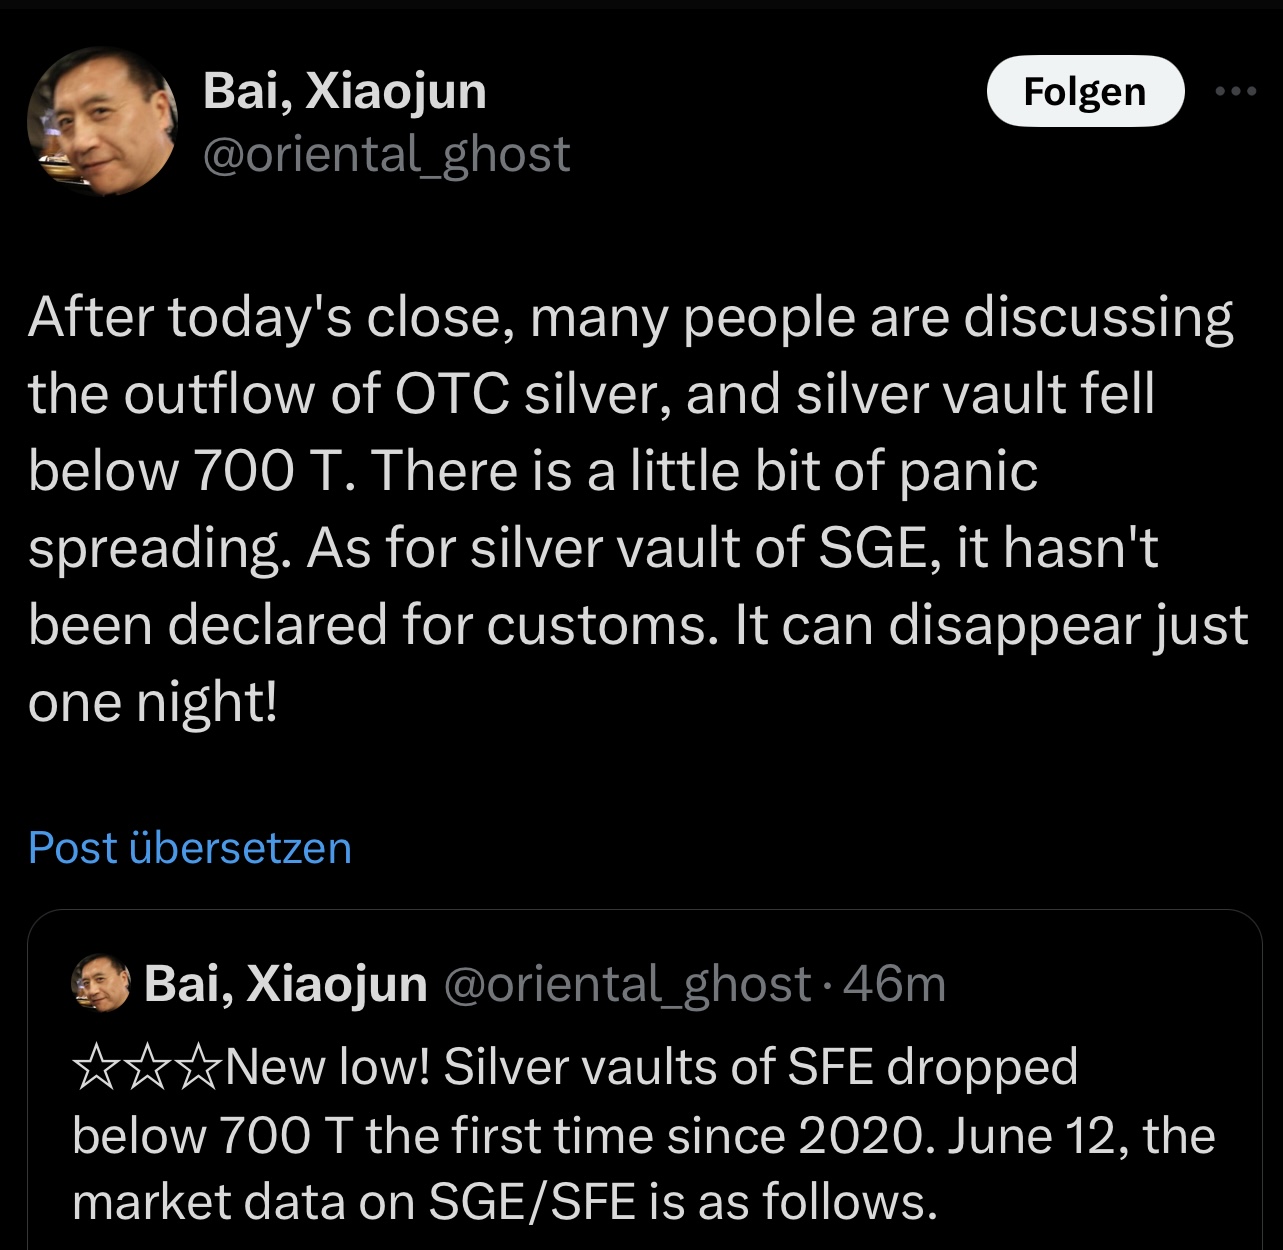Click the Folgen follow button
Viewport: 1283px width, 1250px height.
[1085, 91]
